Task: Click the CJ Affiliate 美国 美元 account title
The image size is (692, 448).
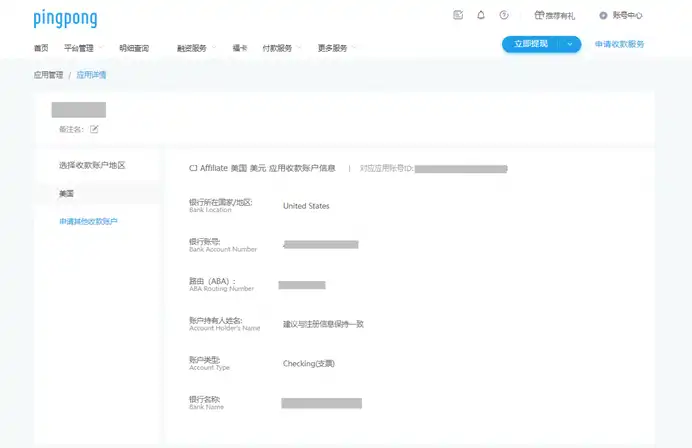Action: point(262,168)
